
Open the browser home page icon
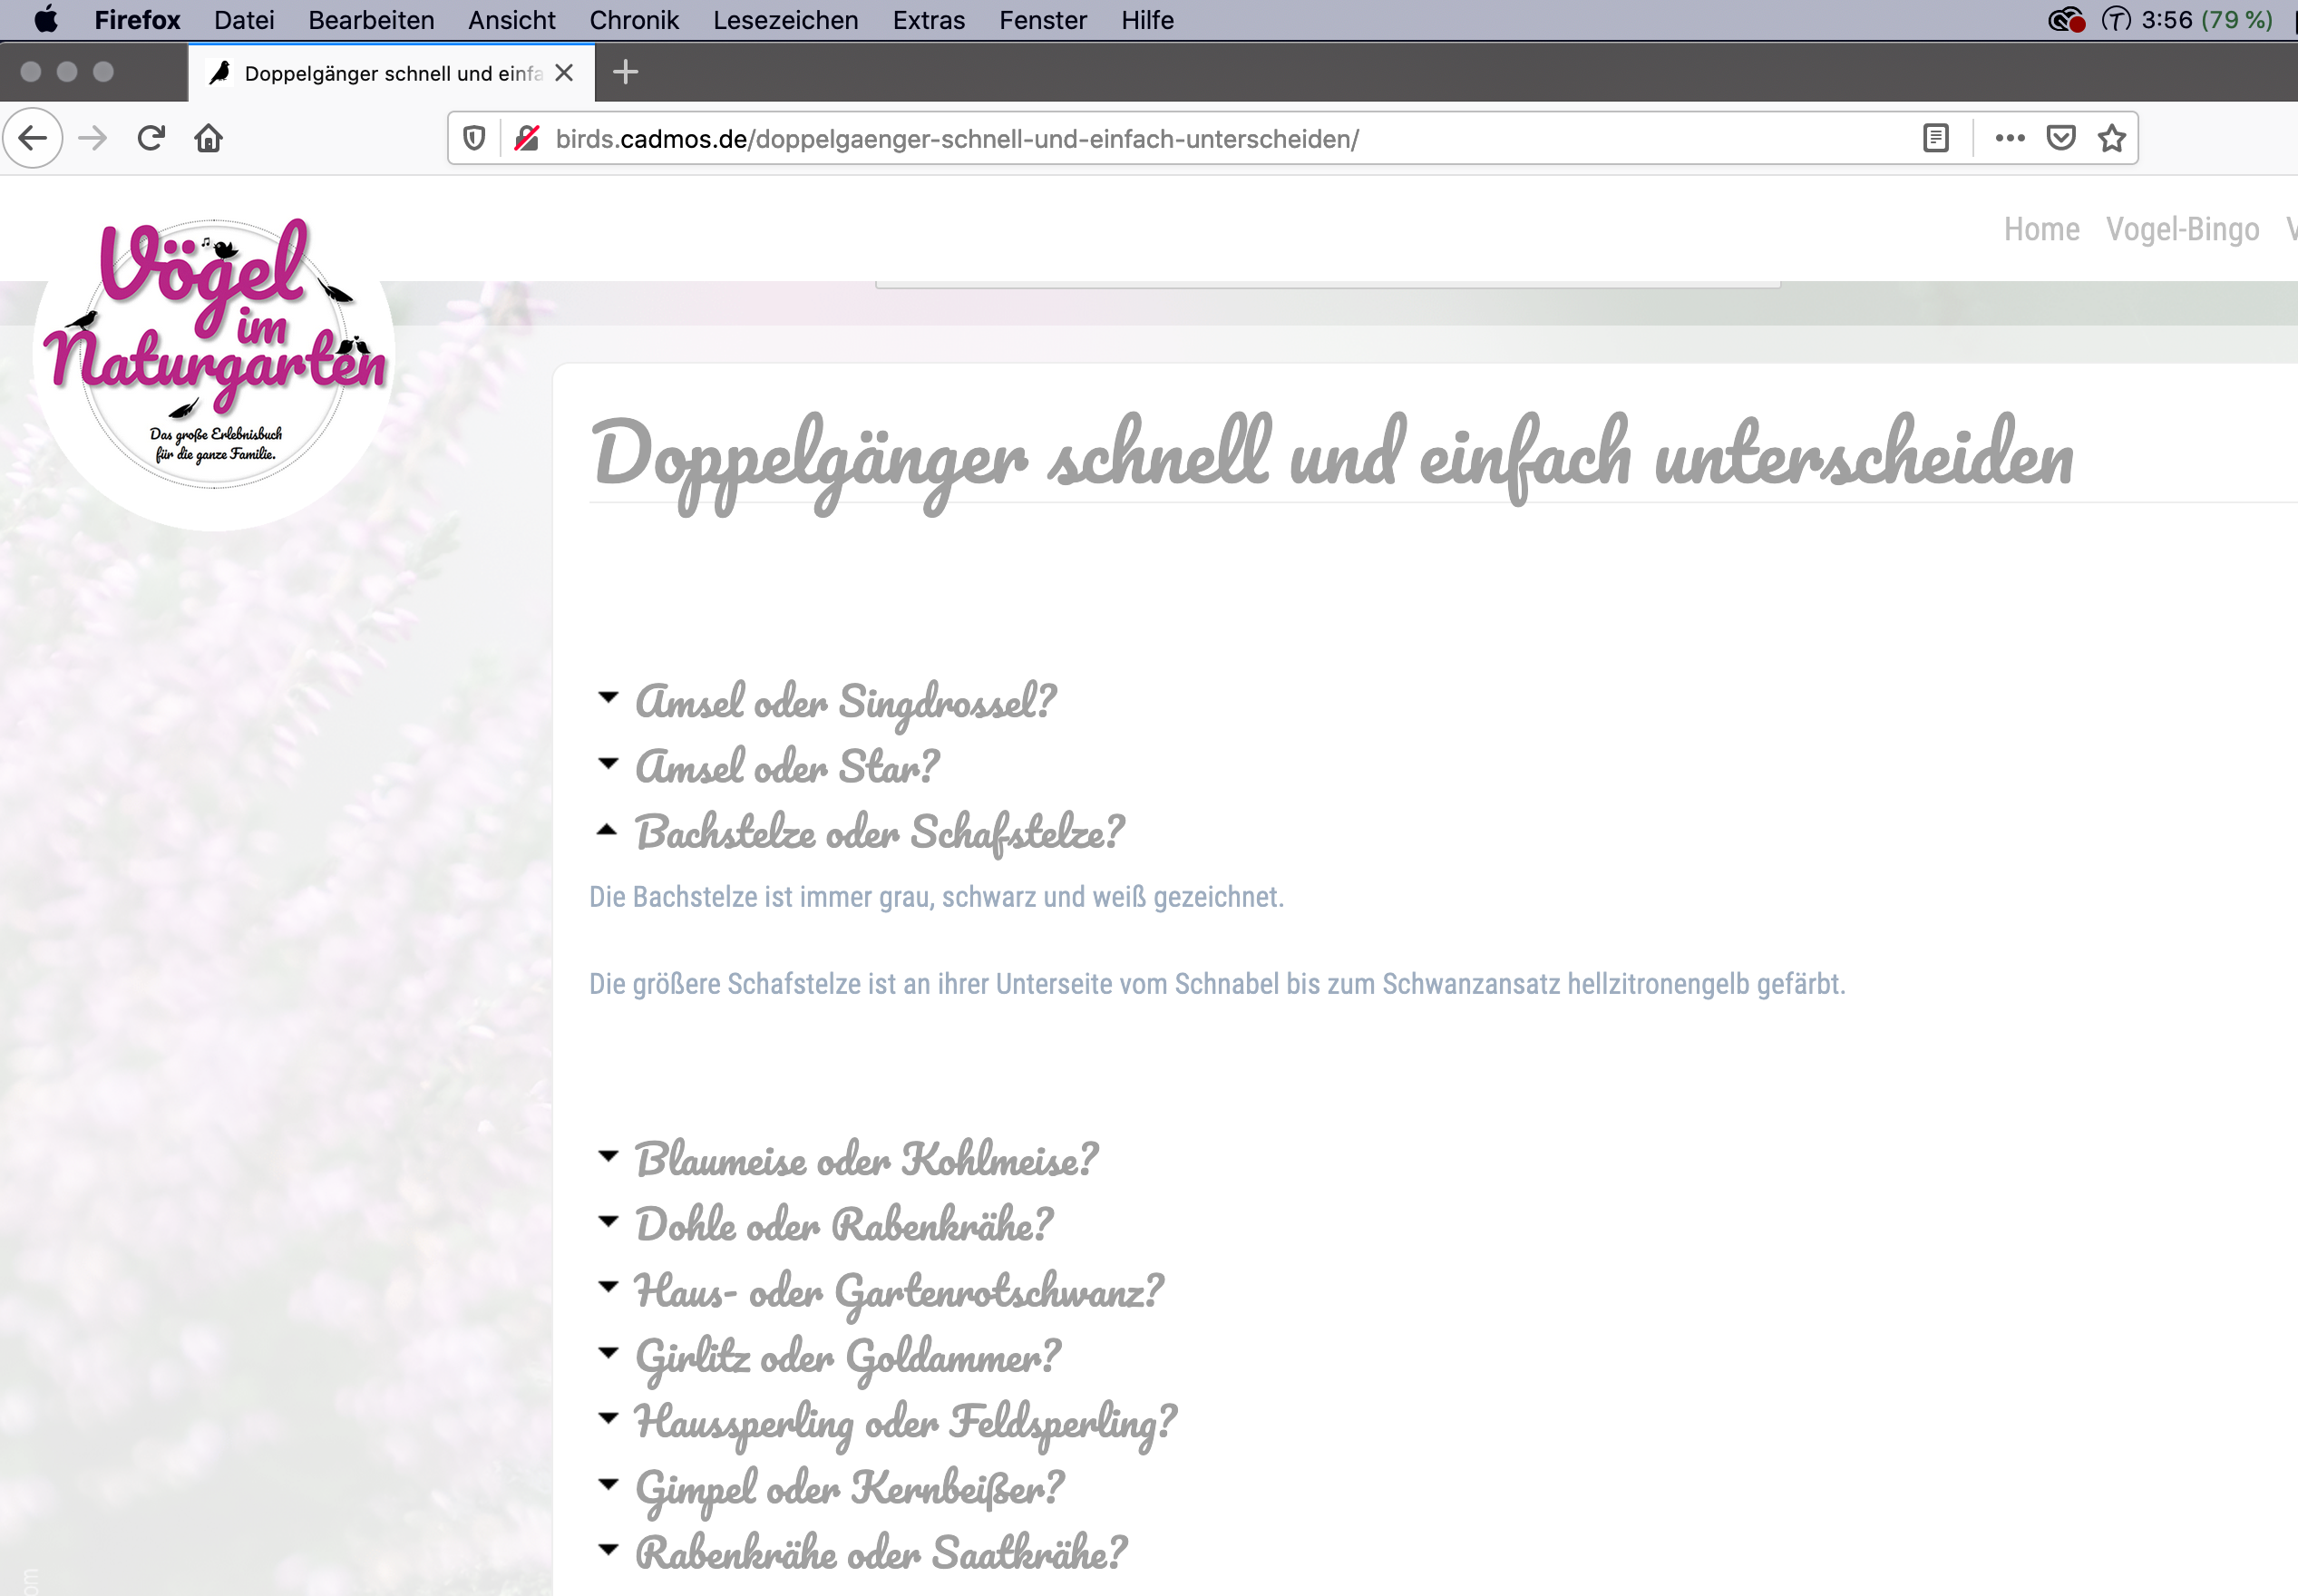(208, 138)
